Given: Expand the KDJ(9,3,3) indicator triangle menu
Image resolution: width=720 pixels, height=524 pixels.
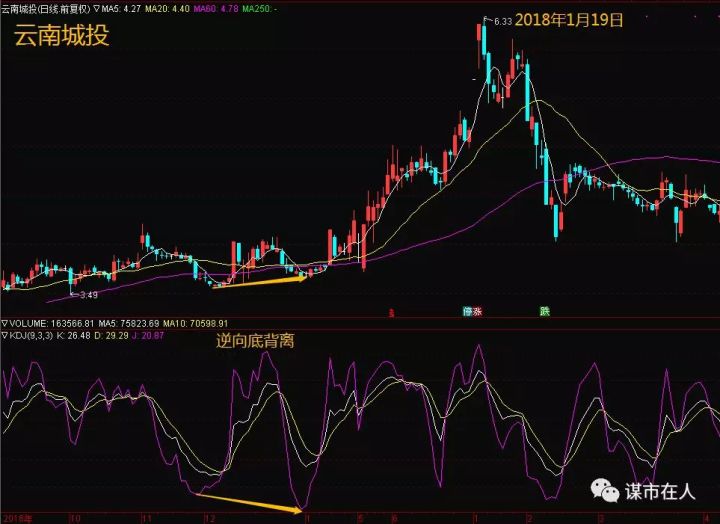Looking at the screenshot, I should (4, 336).
